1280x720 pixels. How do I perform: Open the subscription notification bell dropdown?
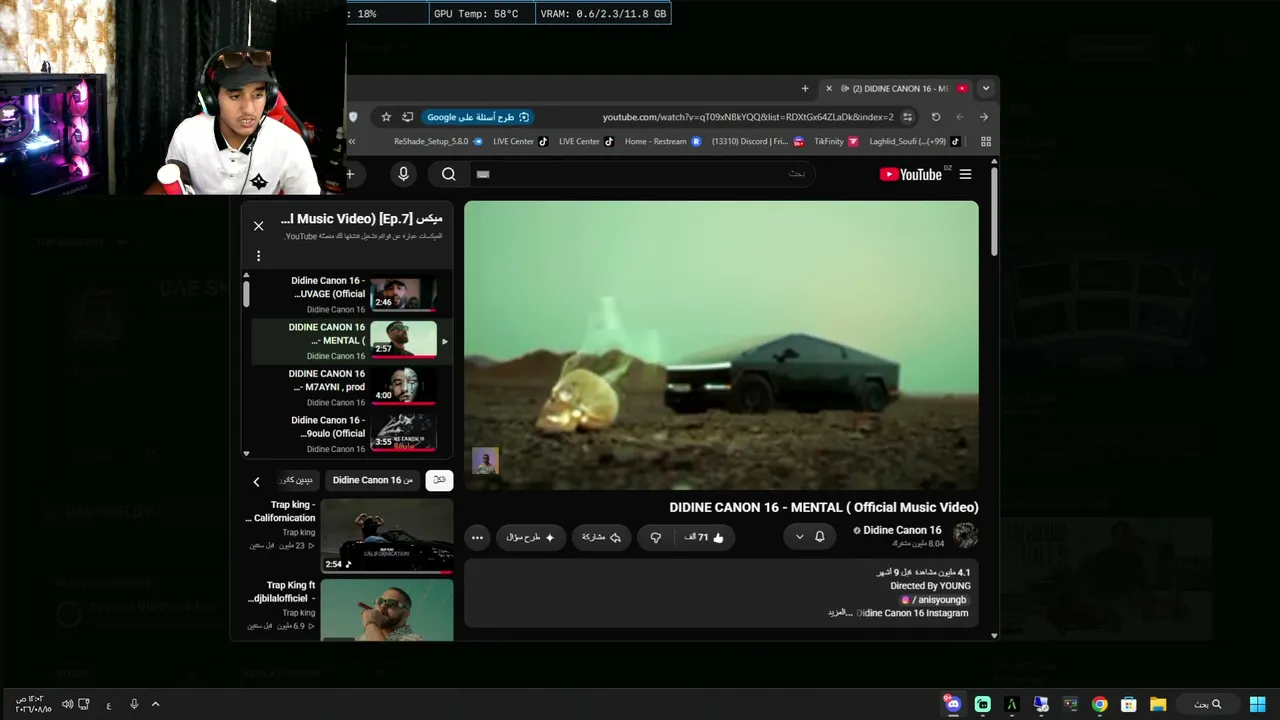(809, 537)
